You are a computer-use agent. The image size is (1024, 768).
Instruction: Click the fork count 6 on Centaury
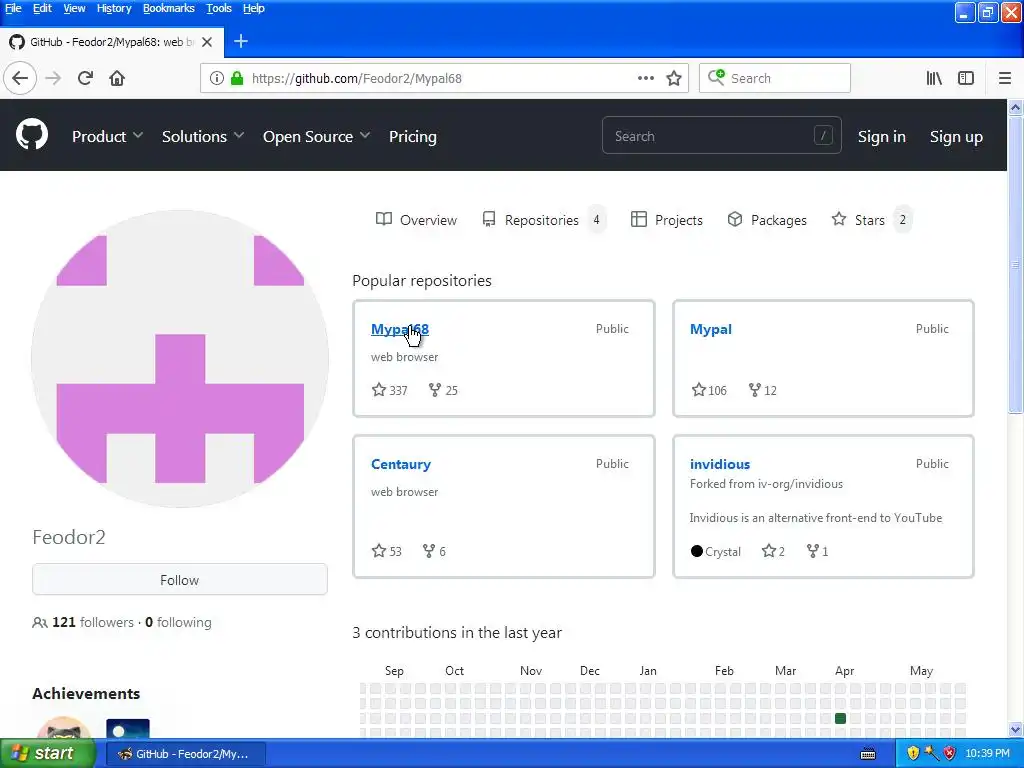tap(434, 551)
